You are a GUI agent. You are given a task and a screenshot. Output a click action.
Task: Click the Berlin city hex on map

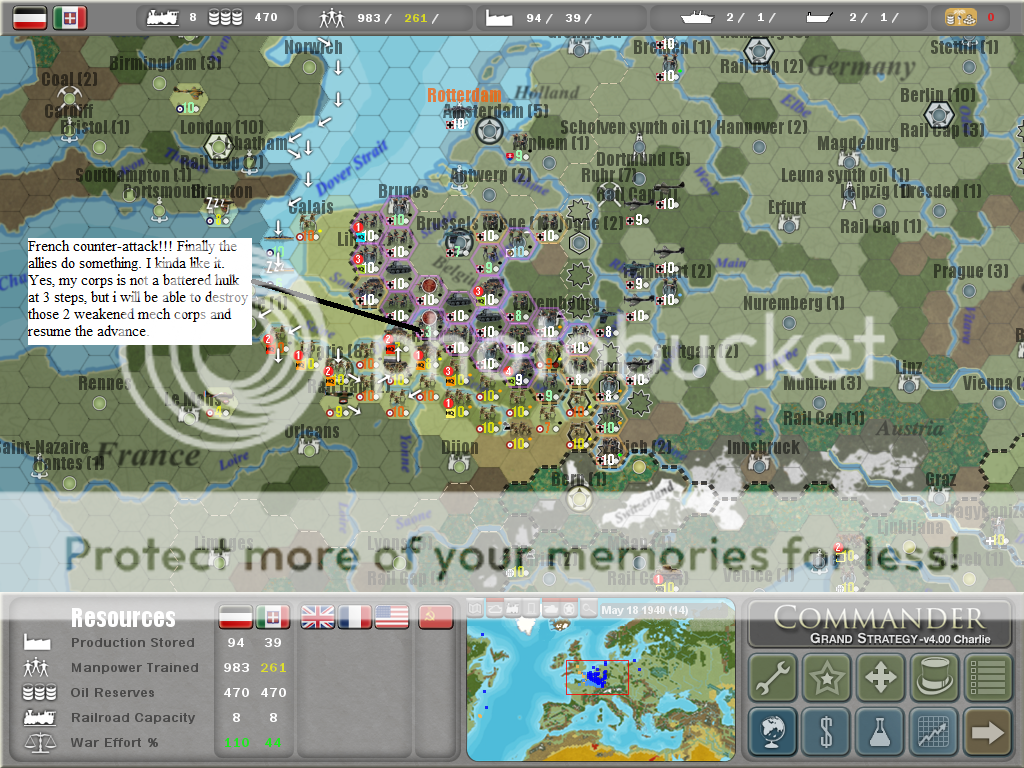click(940, 116)
